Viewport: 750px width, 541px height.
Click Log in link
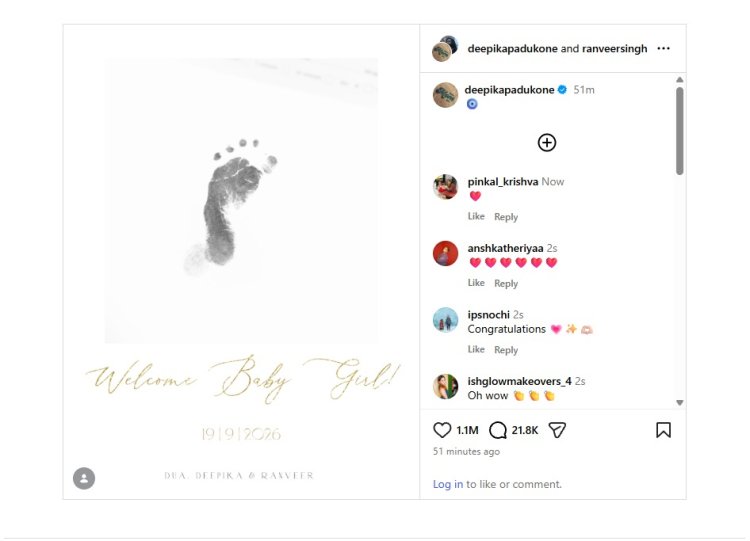[448, 484]
